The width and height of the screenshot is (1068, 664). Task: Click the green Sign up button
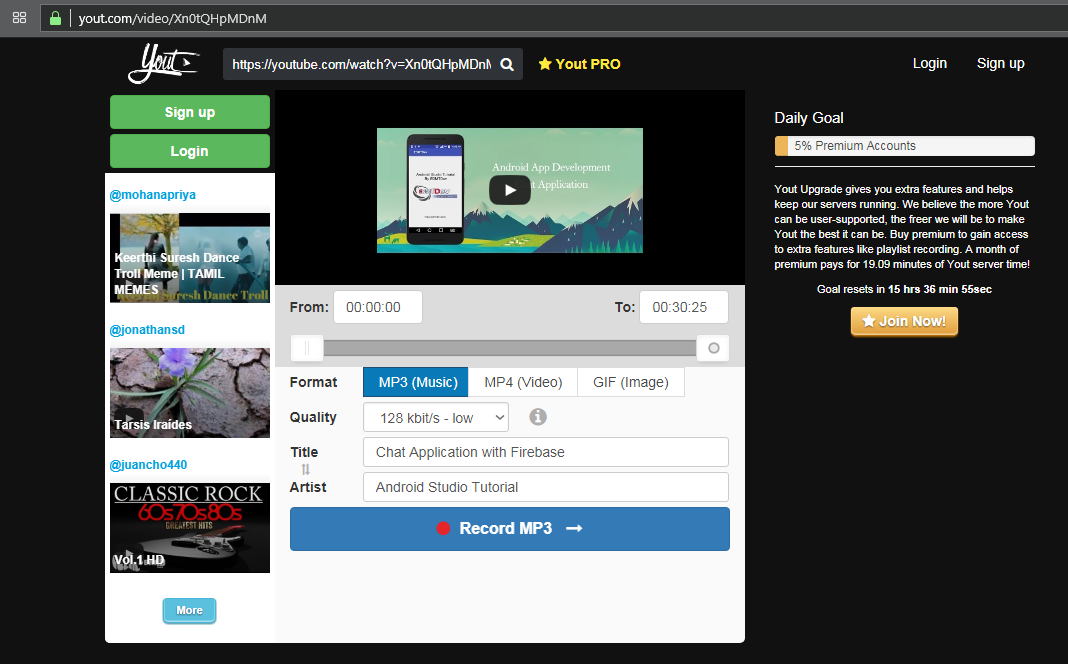(x=190, y=112)
